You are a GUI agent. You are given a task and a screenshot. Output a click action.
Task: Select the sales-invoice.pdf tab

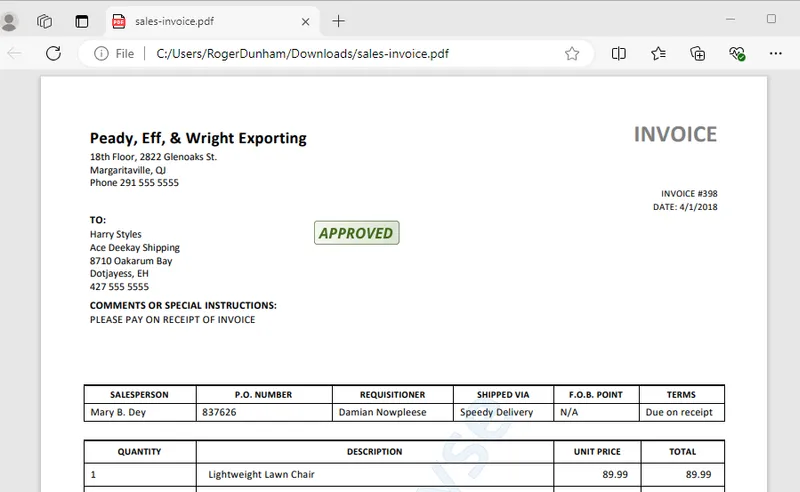pyautogui.click(x=213, y=21)
